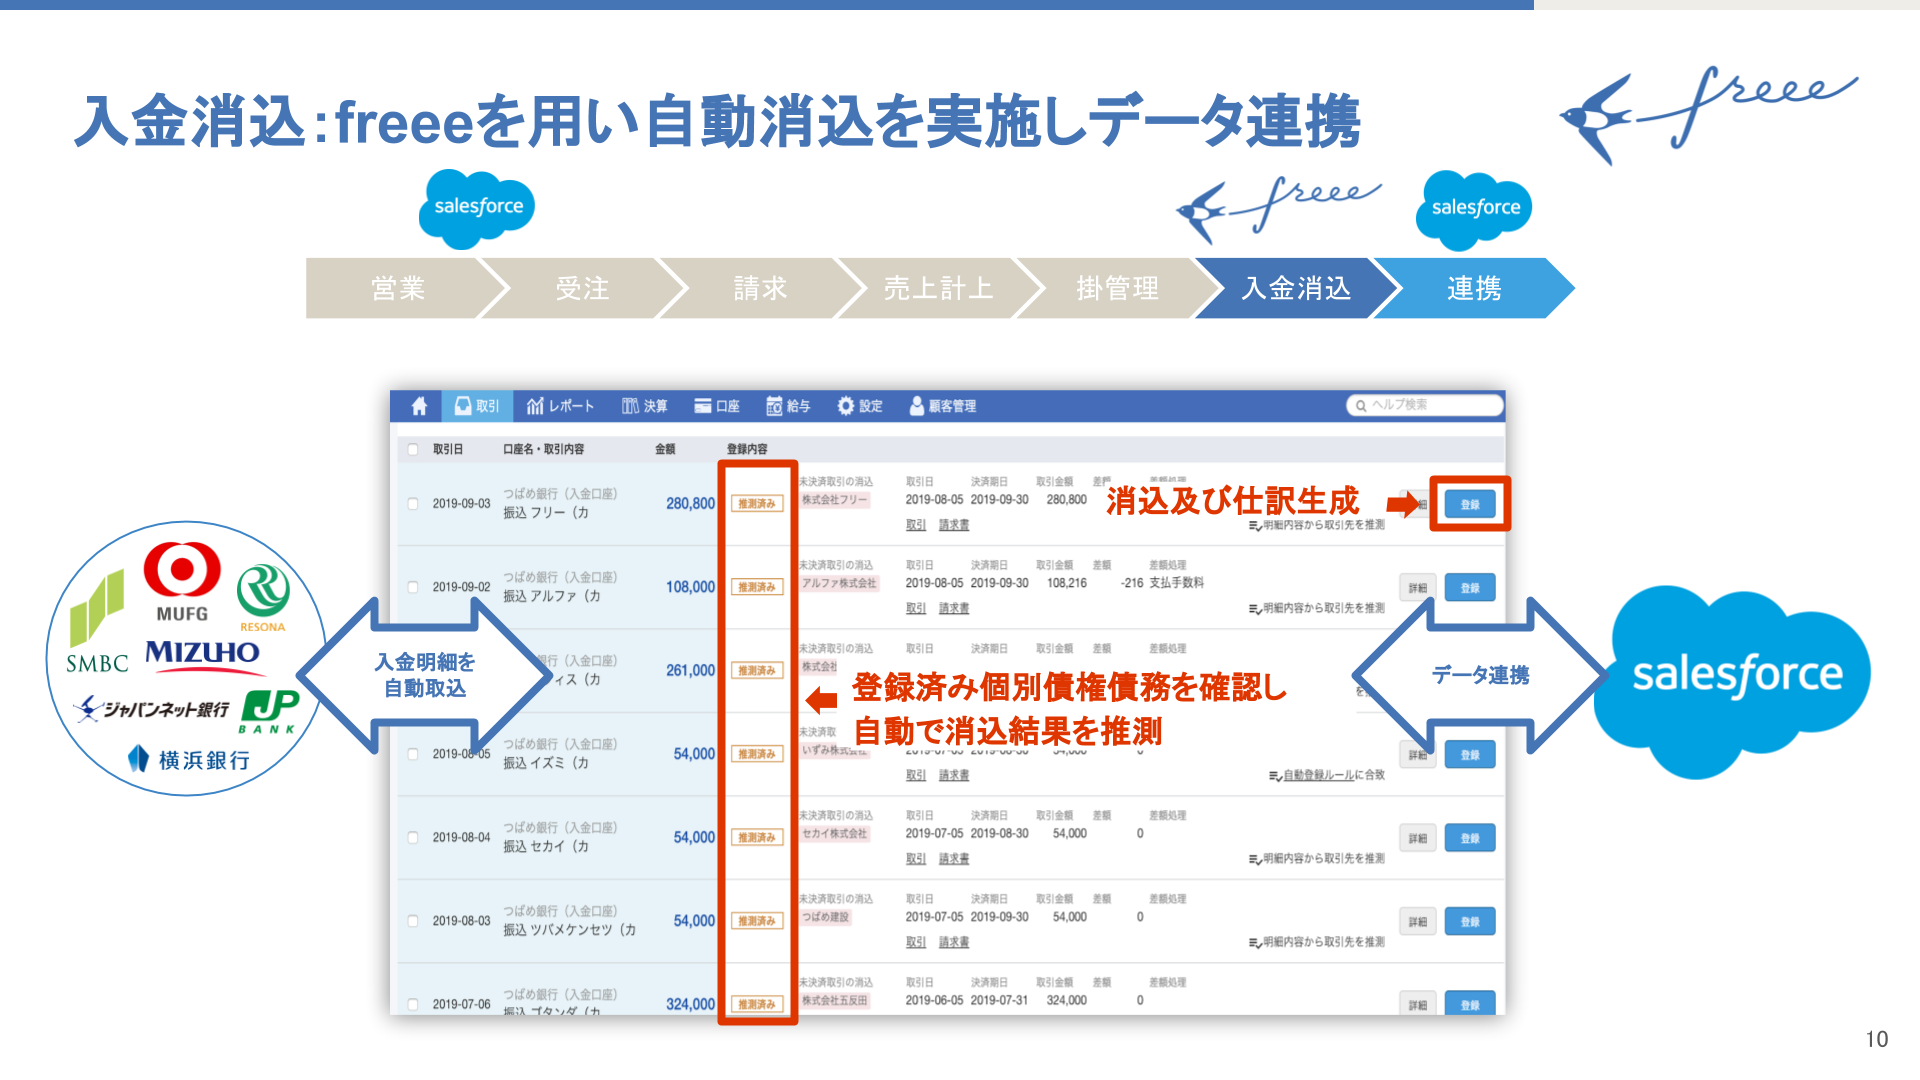Click 登録 for the 2019-08-04 セカイ row

click(x=1469, y=838)
